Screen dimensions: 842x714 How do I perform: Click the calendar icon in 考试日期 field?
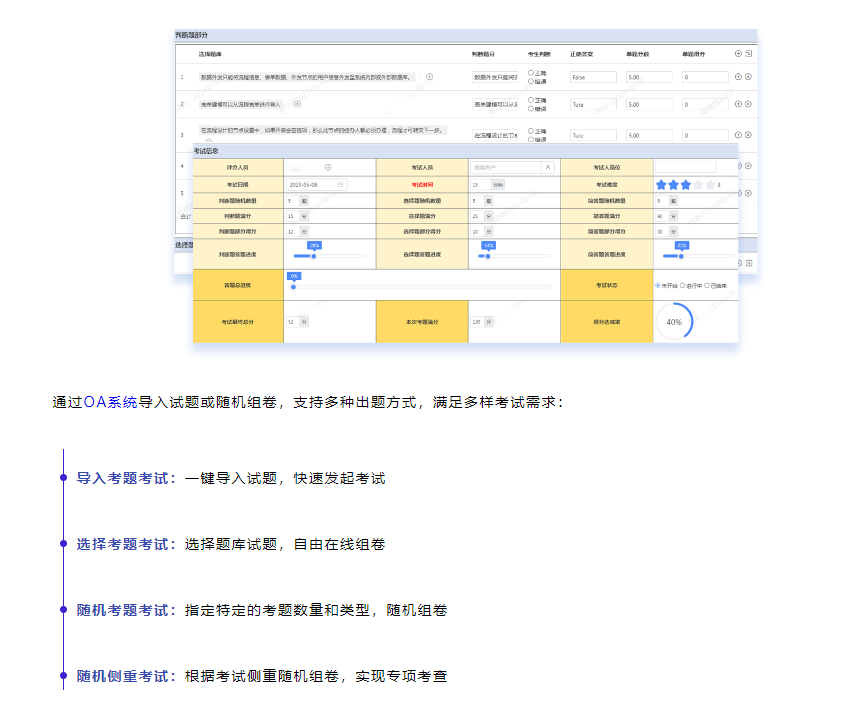click(x=340, y=185)
